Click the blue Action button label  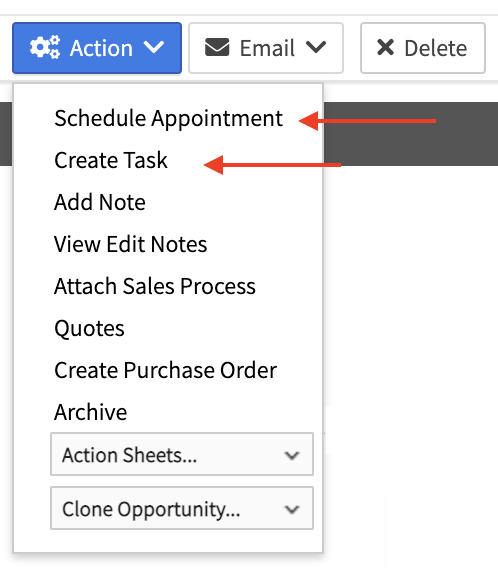click(x=101, y=48)
